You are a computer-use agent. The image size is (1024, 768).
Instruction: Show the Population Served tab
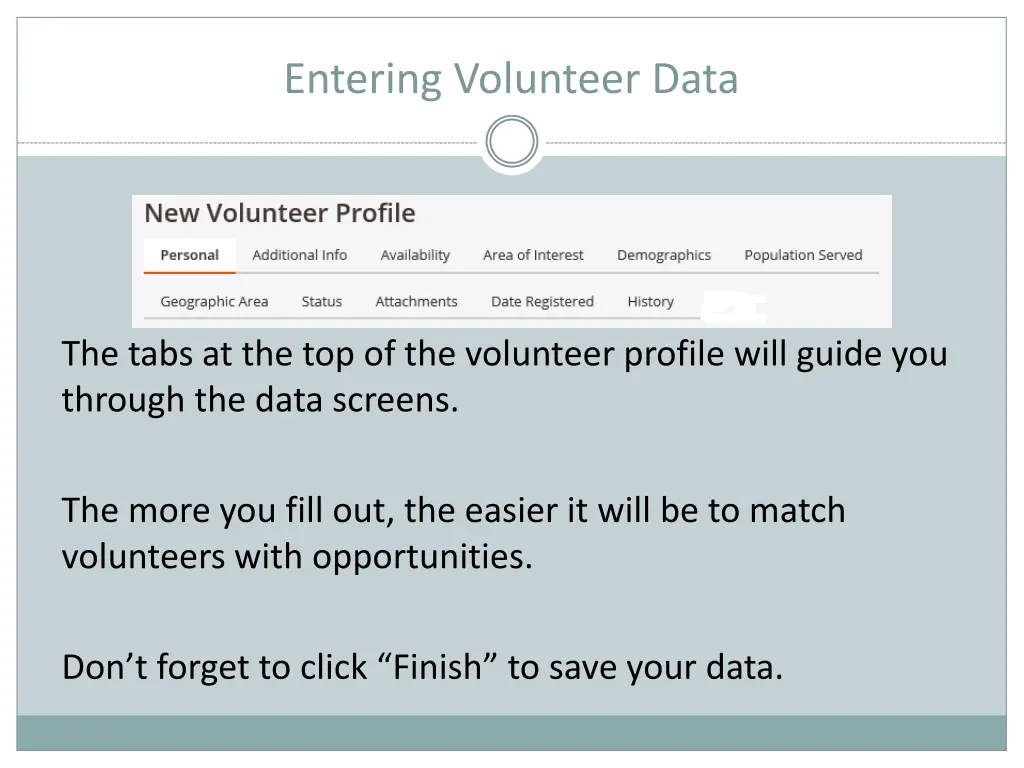[x=803, y=255]
